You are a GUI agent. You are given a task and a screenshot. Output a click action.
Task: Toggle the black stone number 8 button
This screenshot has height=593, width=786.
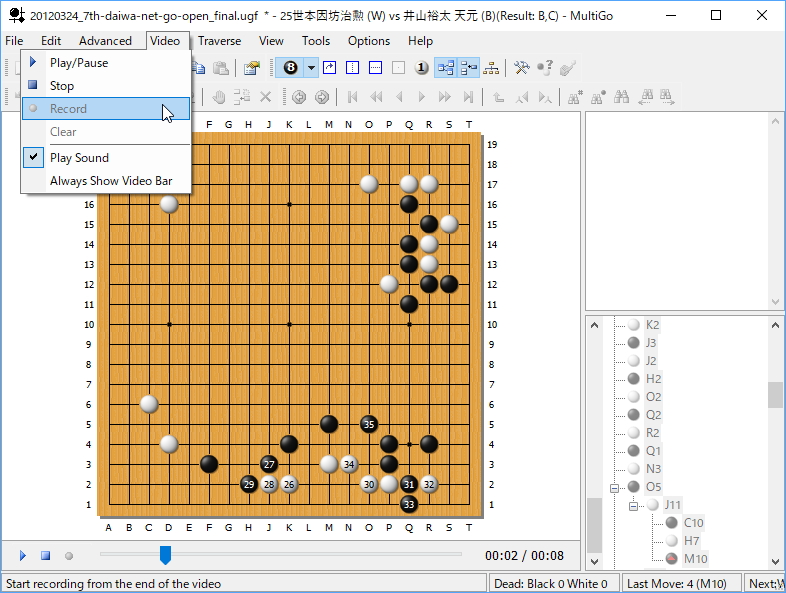(x=290, y=68)
